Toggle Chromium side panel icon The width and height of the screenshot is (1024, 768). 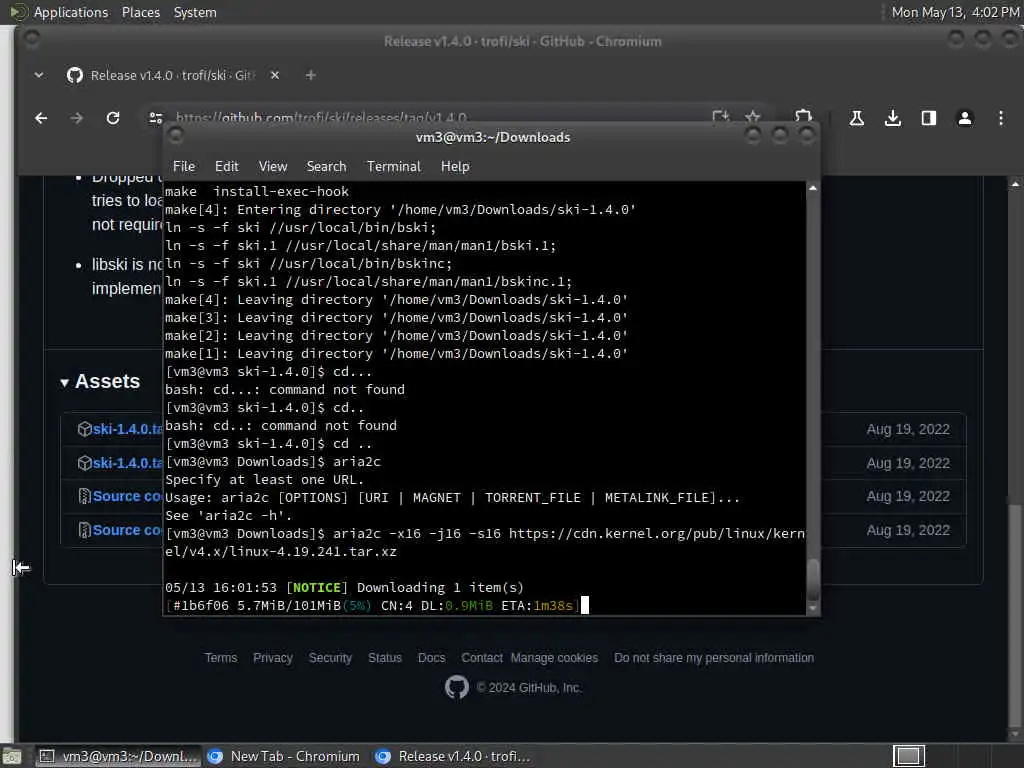(929, 118)
